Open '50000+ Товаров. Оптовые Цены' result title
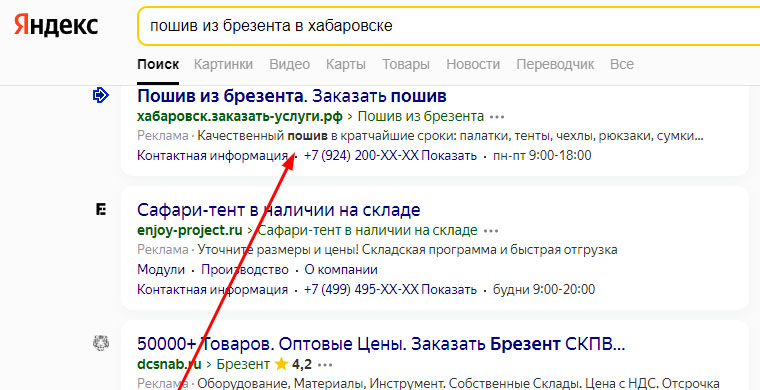Screen dimensions: 760x390 [x=381, y=344]
